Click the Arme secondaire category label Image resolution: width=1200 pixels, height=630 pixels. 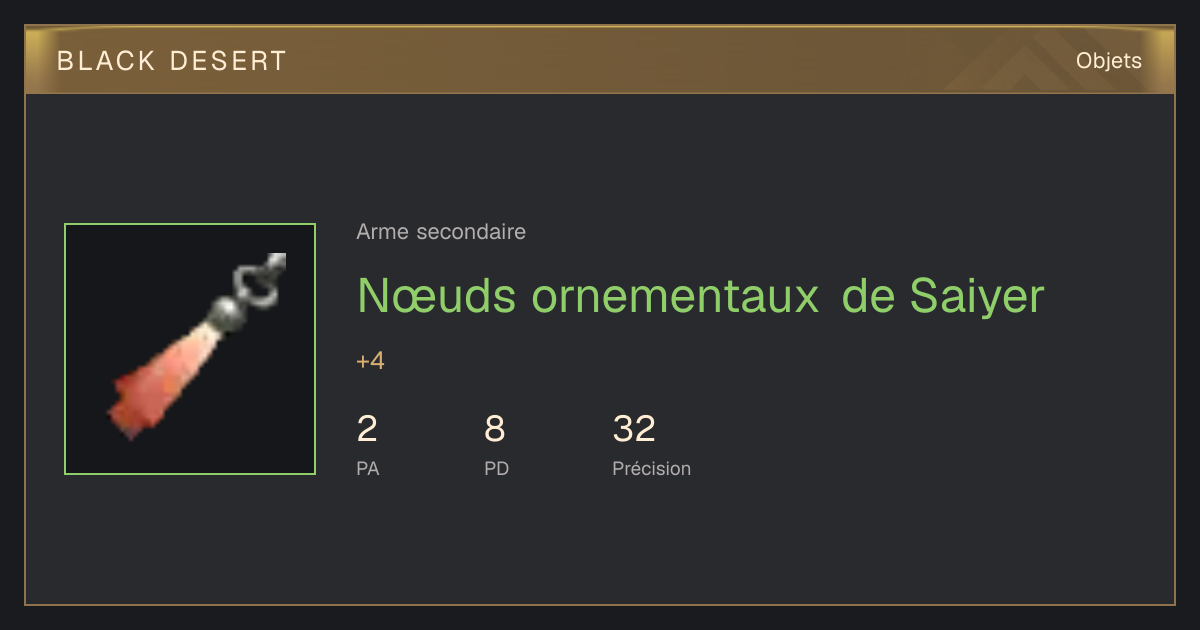tap(441, 232)
